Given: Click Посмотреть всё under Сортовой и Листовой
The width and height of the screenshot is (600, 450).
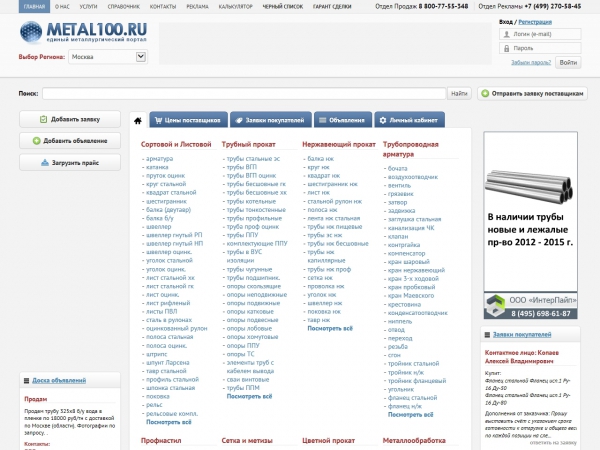Looking at the screenshot, I should point(169,422).
